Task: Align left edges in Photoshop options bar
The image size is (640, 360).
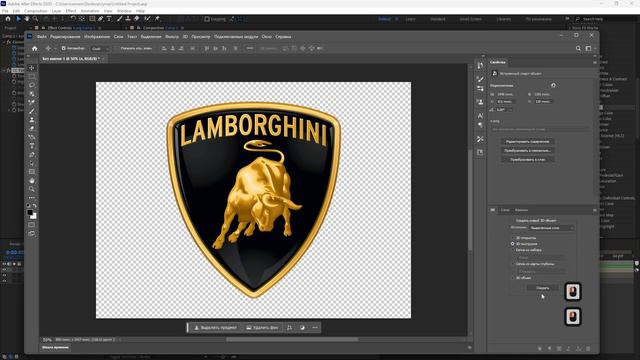Action: point(164,48)
